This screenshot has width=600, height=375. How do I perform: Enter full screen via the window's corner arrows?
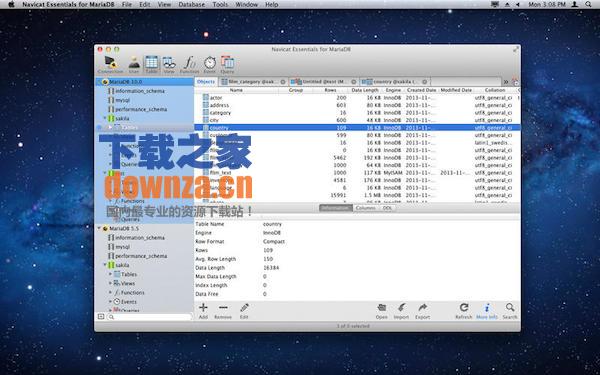pos(516,49)
